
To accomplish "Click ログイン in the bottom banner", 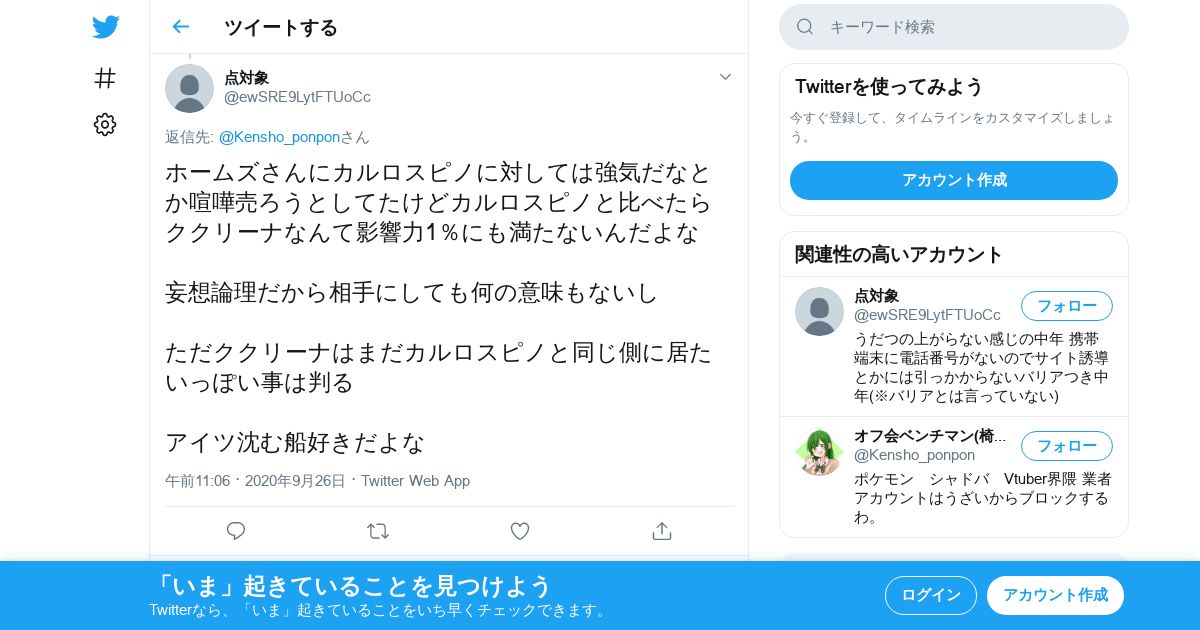I will pos(931,595).
